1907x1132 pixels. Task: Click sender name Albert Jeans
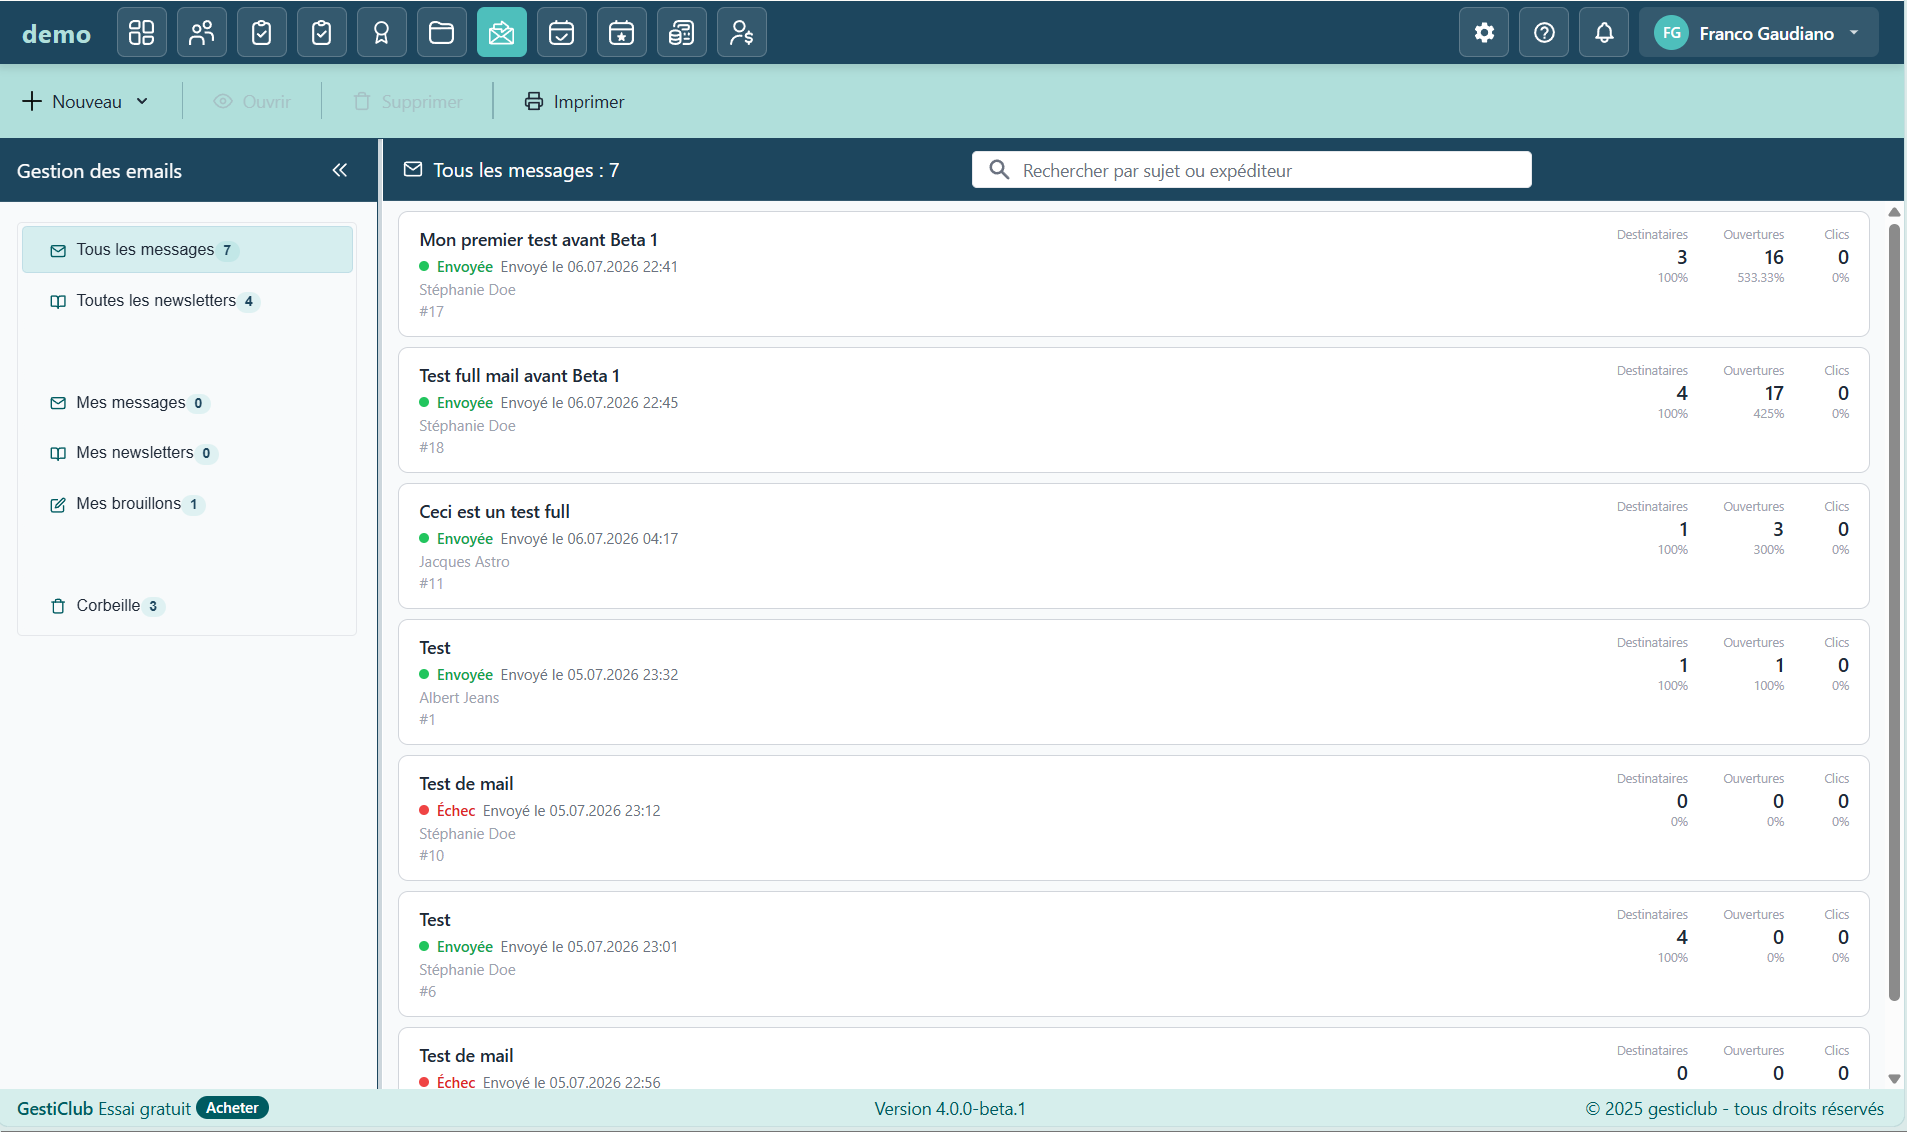[459, 698]
